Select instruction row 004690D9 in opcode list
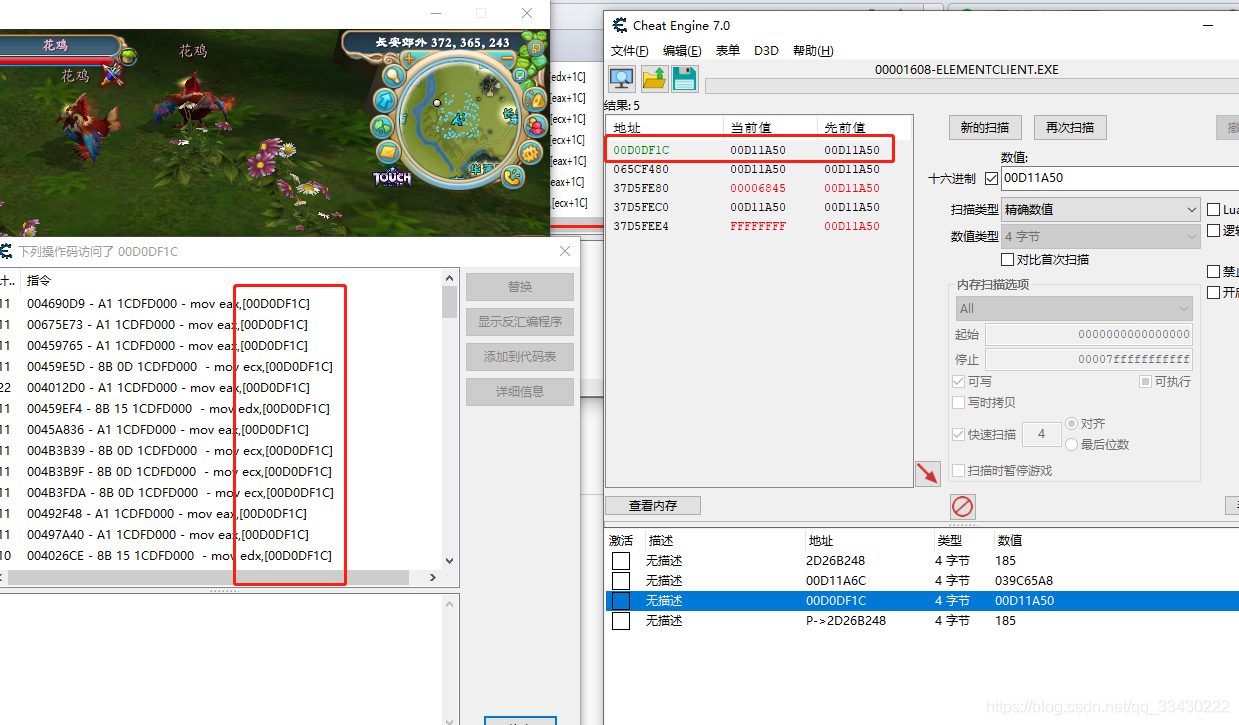Screen dimensions: 1239x725 click(x=220, y=303)
